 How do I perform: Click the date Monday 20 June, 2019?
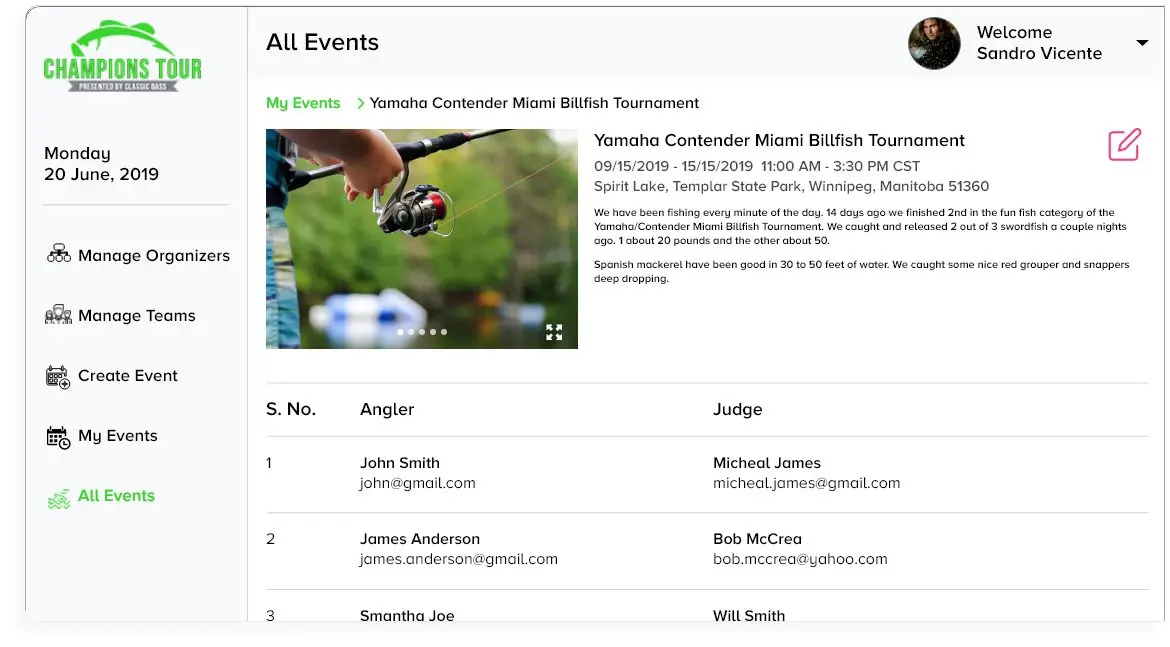(x=101, y=163)
